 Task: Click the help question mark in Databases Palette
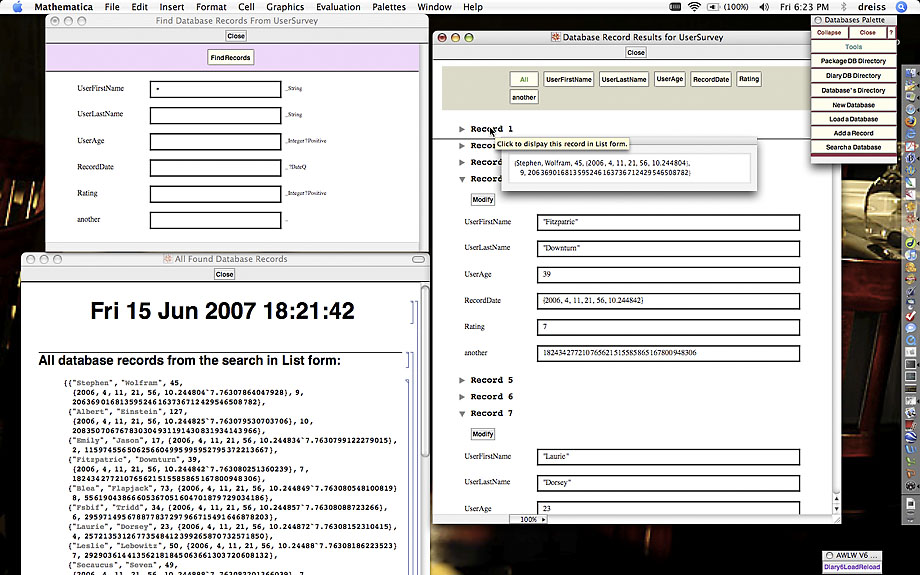[x=891, y=32]
